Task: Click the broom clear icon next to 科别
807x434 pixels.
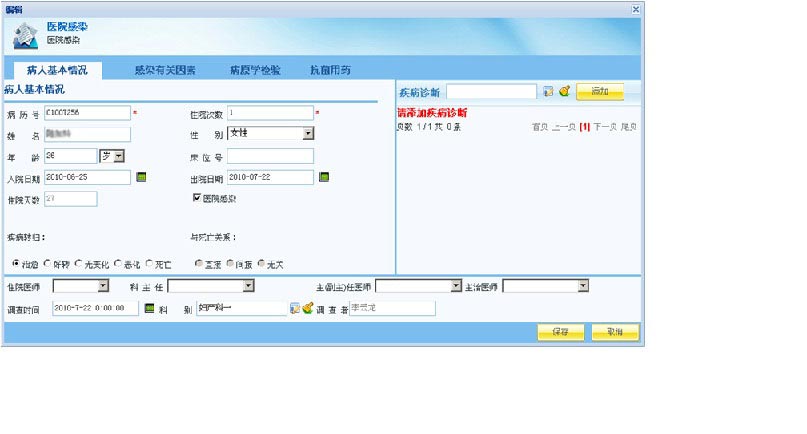Action: click(308, 308)
